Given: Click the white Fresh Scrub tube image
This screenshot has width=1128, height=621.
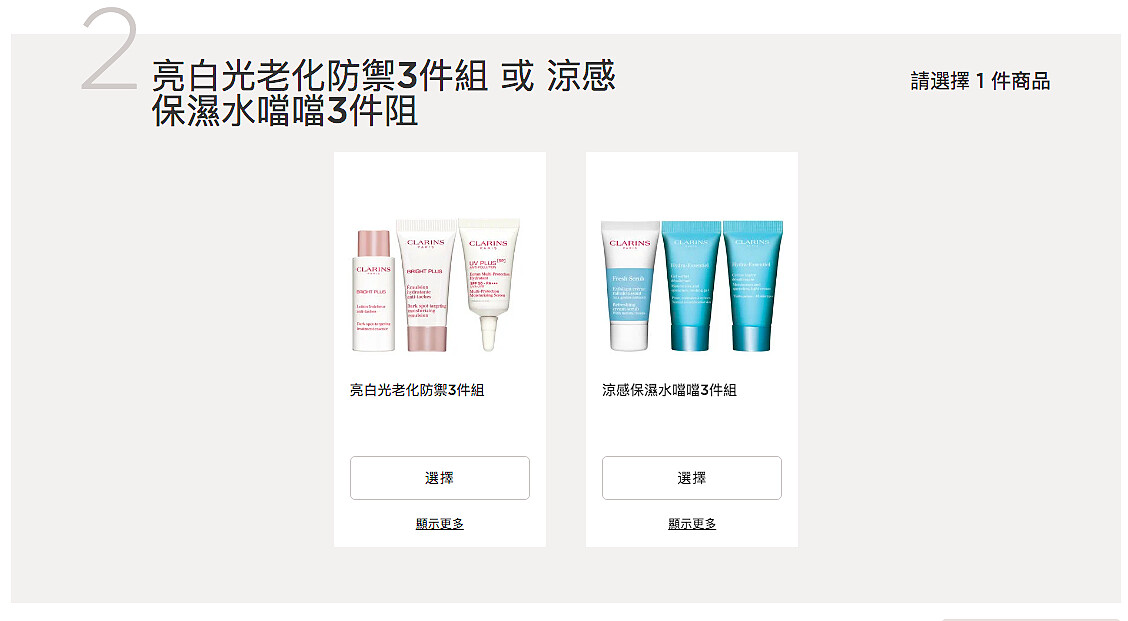Looking at the screenshot, I should [630, 286].
